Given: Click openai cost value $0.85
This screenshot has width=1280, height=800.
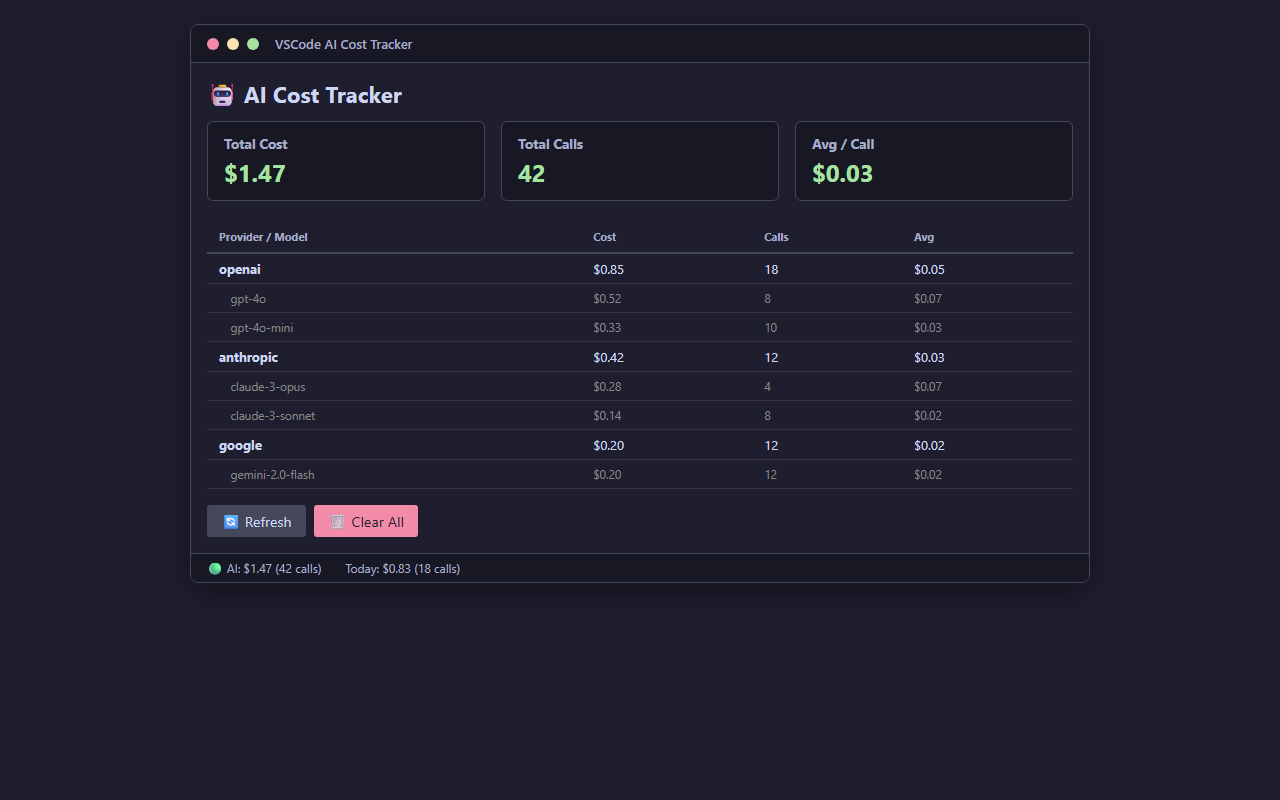Looking at the screenshot, I should (x=608, y=270).
